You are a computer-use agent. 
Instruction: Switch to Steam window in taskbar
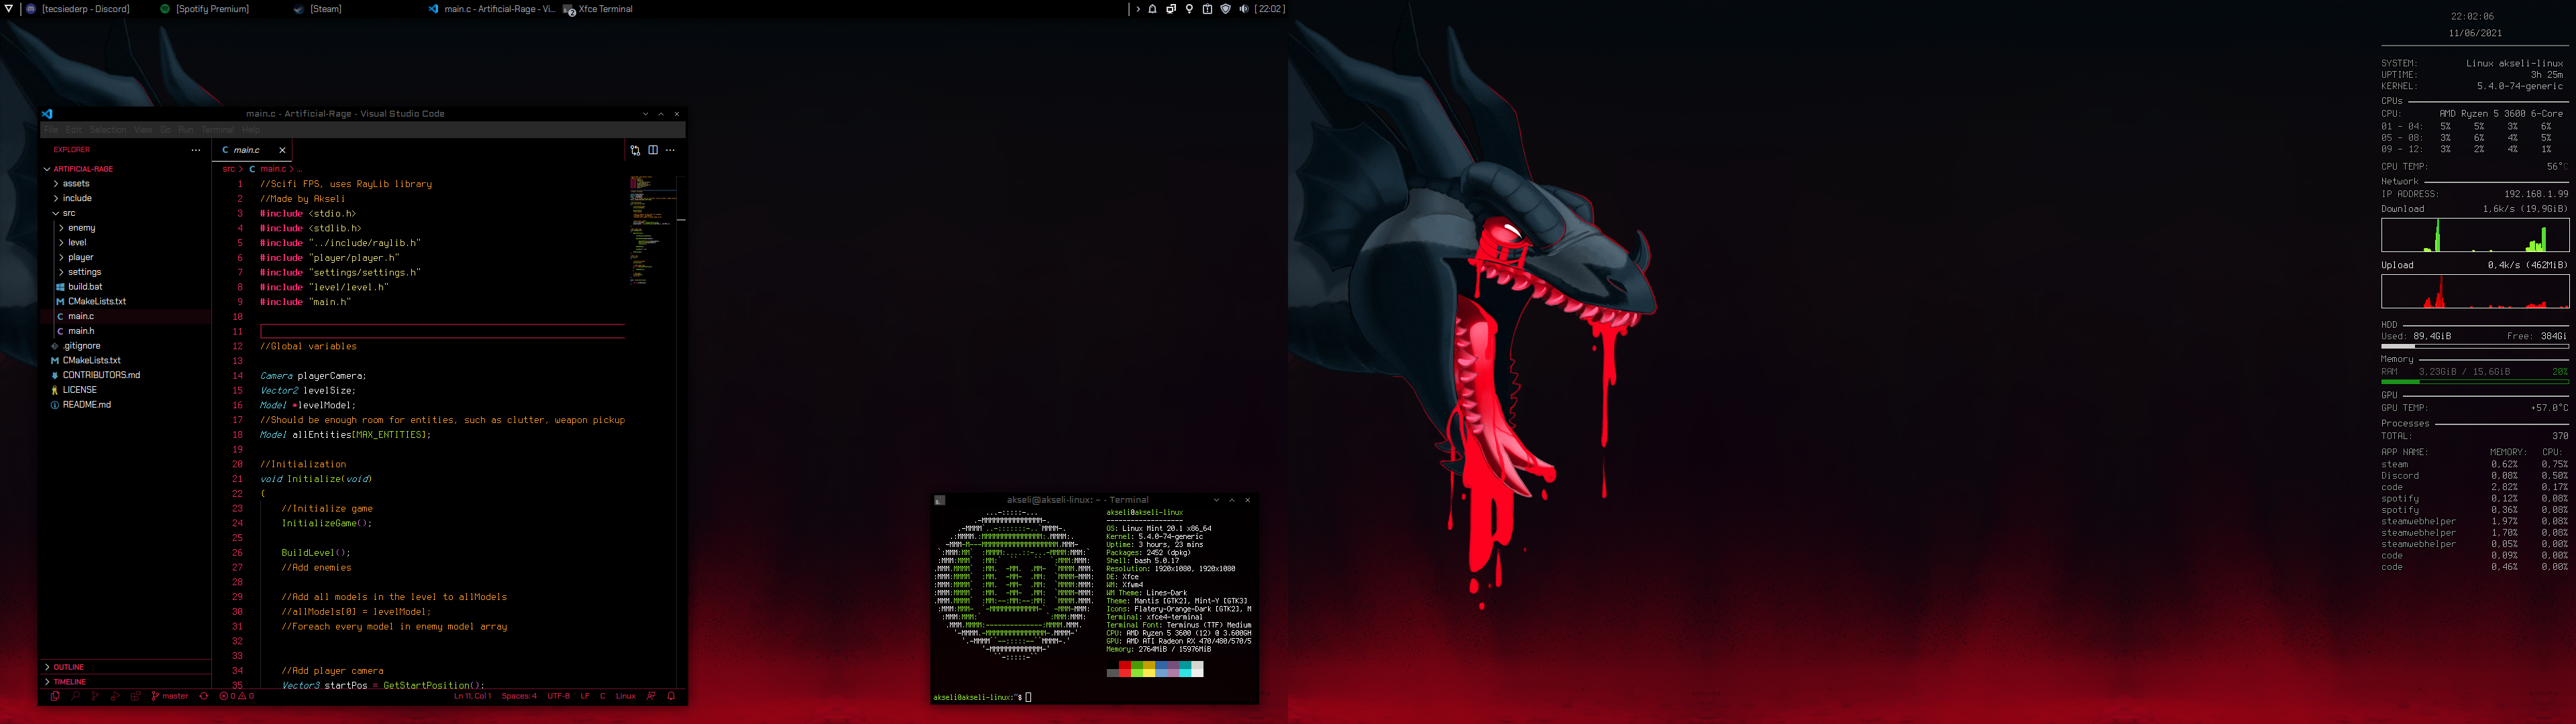point(318,9)
